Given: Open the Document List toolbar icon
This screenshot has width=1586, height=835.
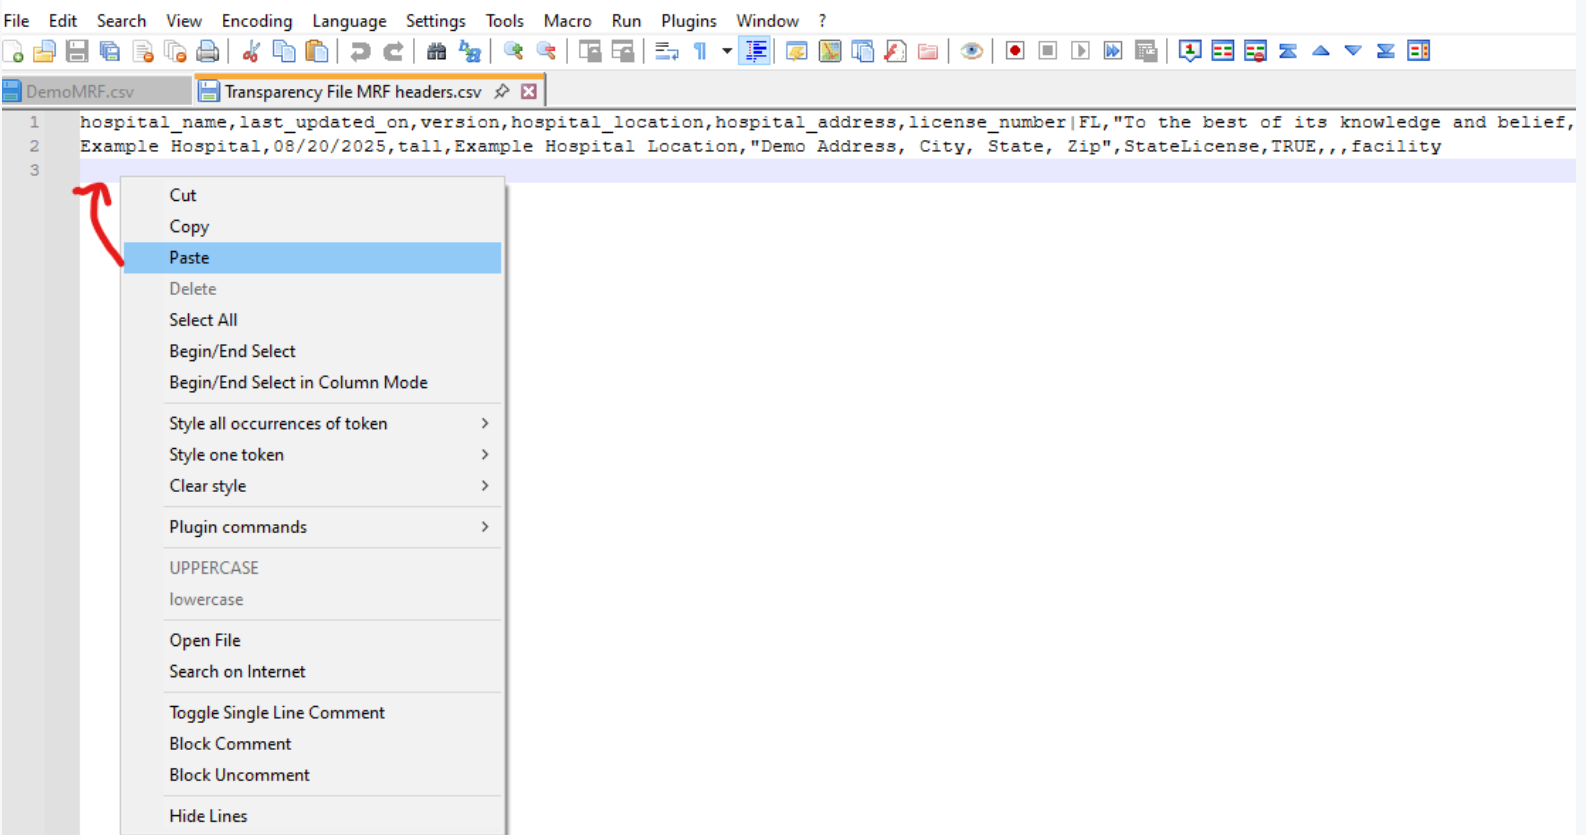Looking at the screenshot, I should point(862,51).
